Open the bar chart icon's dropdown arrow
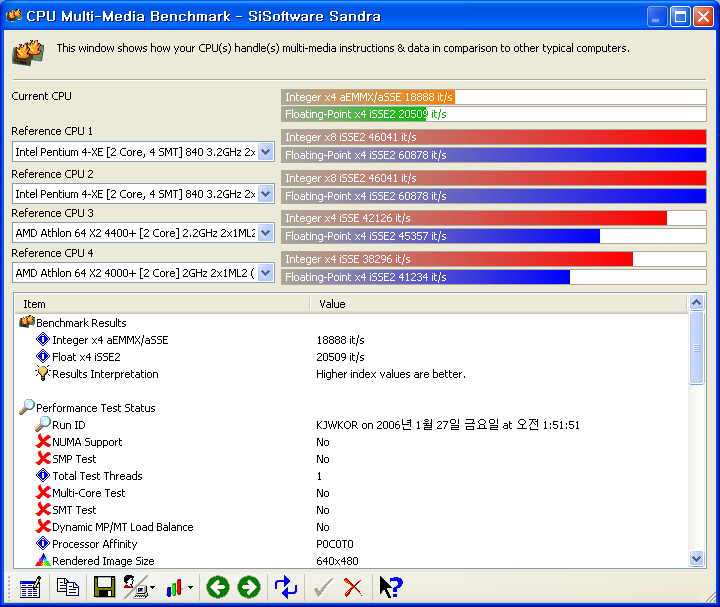 tap(190, 587)
